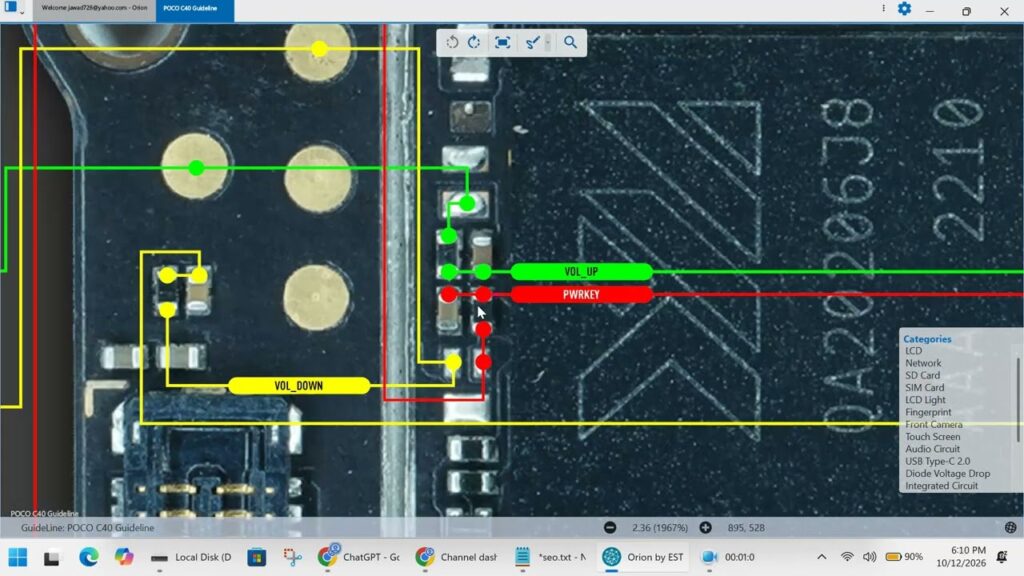This screenshot has height=576, width=1024.
Task: Zoom out with the minus button
Action: [610, 528]
